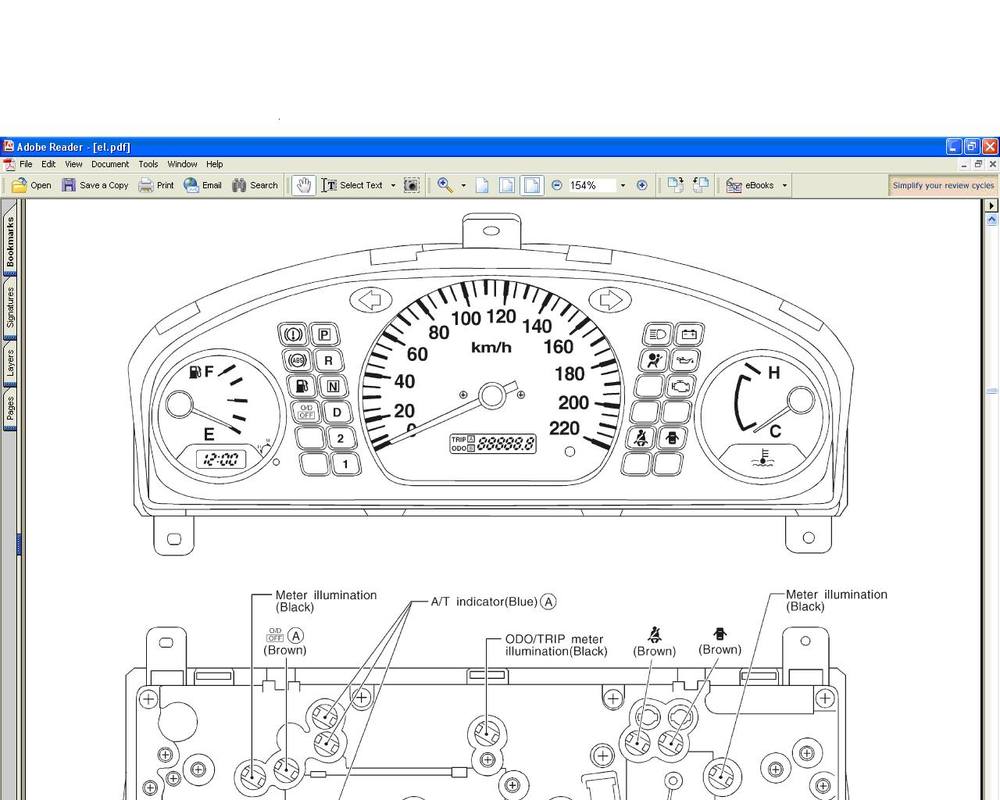Select the Snapshot camera tool
The width and height of the screenshot is (1000, 800).
[412, 185]
